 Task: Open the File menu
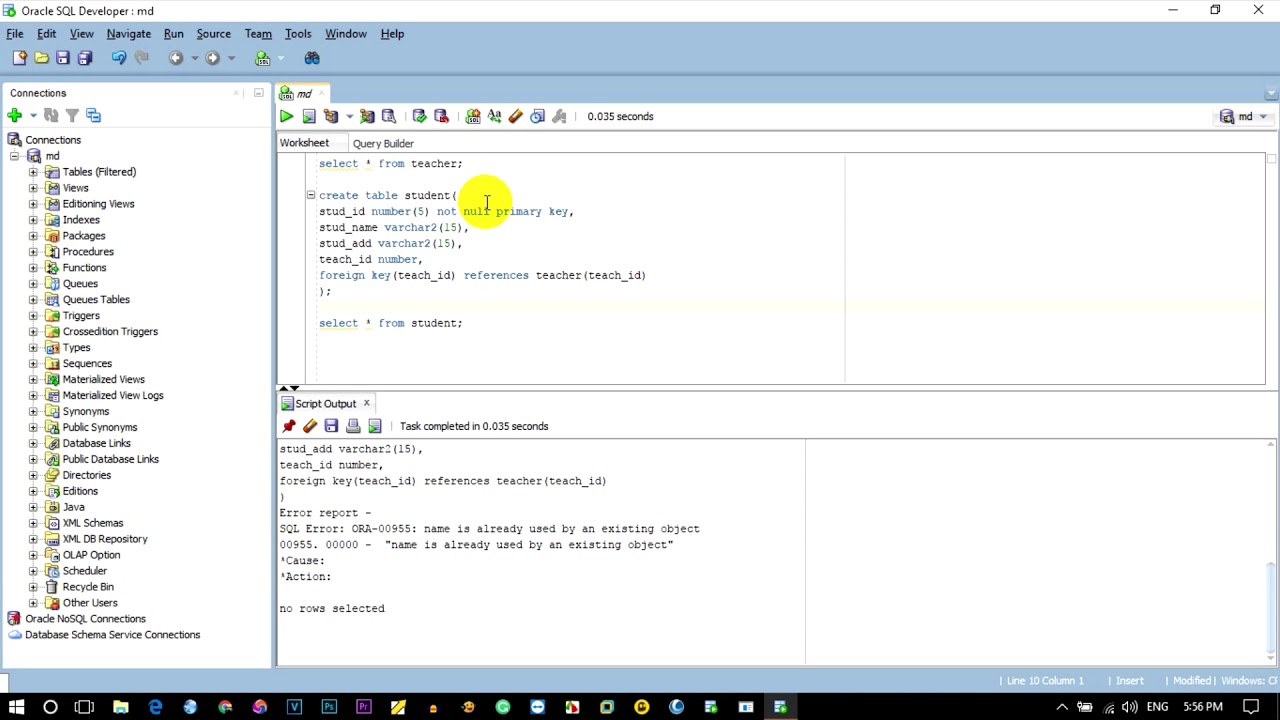[15, 34]
